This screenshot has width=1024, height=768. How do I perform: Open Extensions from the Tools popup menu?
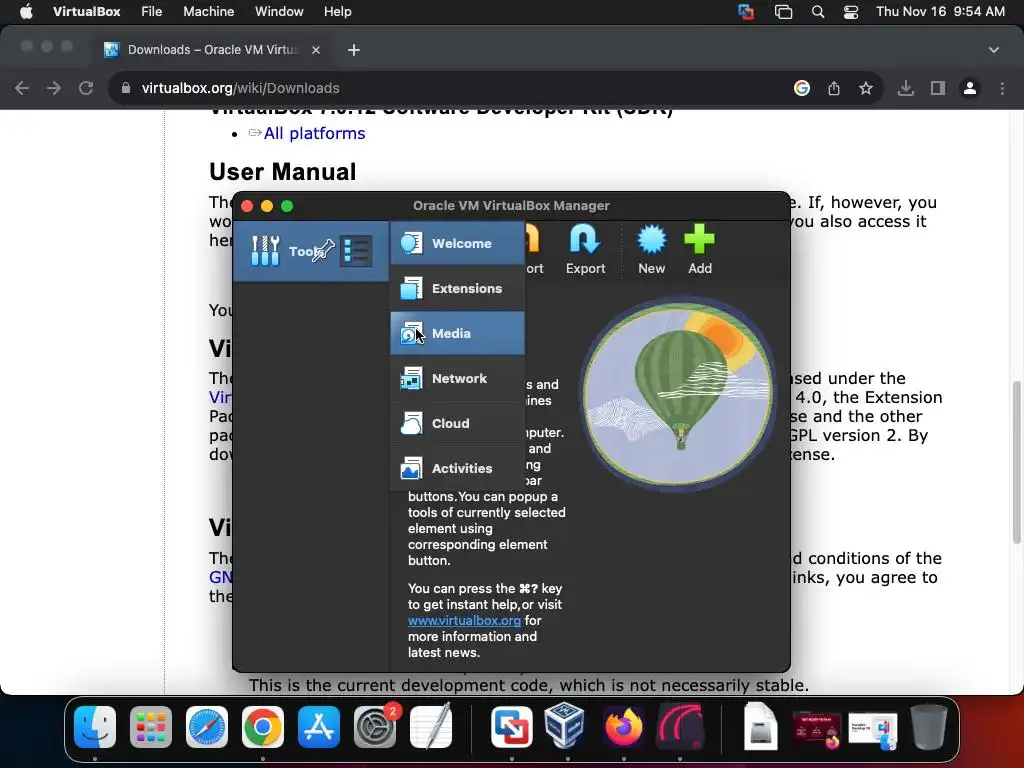[457, 288]
